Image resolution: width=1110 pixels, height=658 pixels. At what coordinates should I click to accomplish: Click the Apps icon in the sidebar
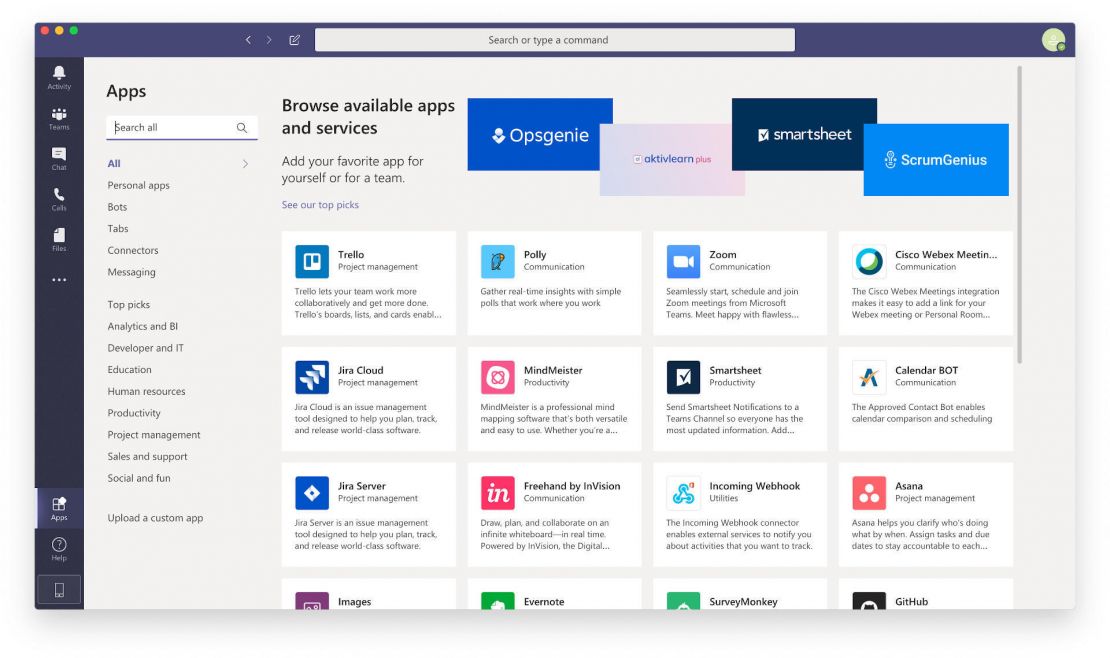pyautogui.click(x=59, y=506)
